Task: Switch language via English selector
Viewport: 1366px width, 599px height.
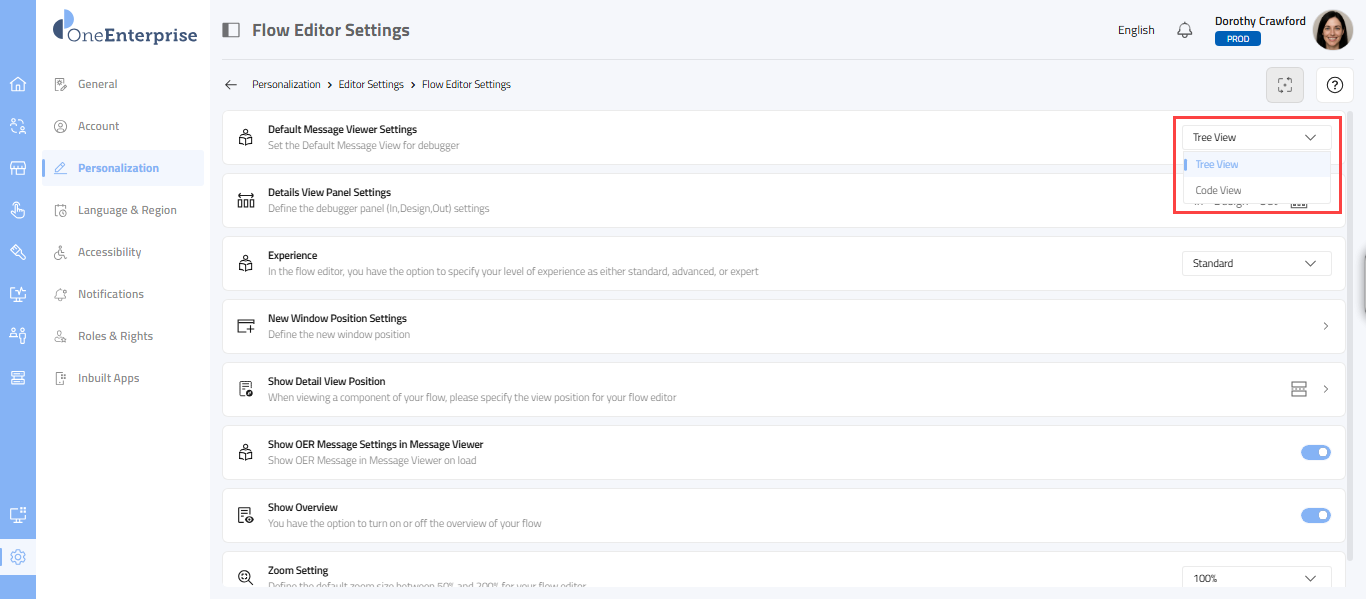Action: (1136, 30)
